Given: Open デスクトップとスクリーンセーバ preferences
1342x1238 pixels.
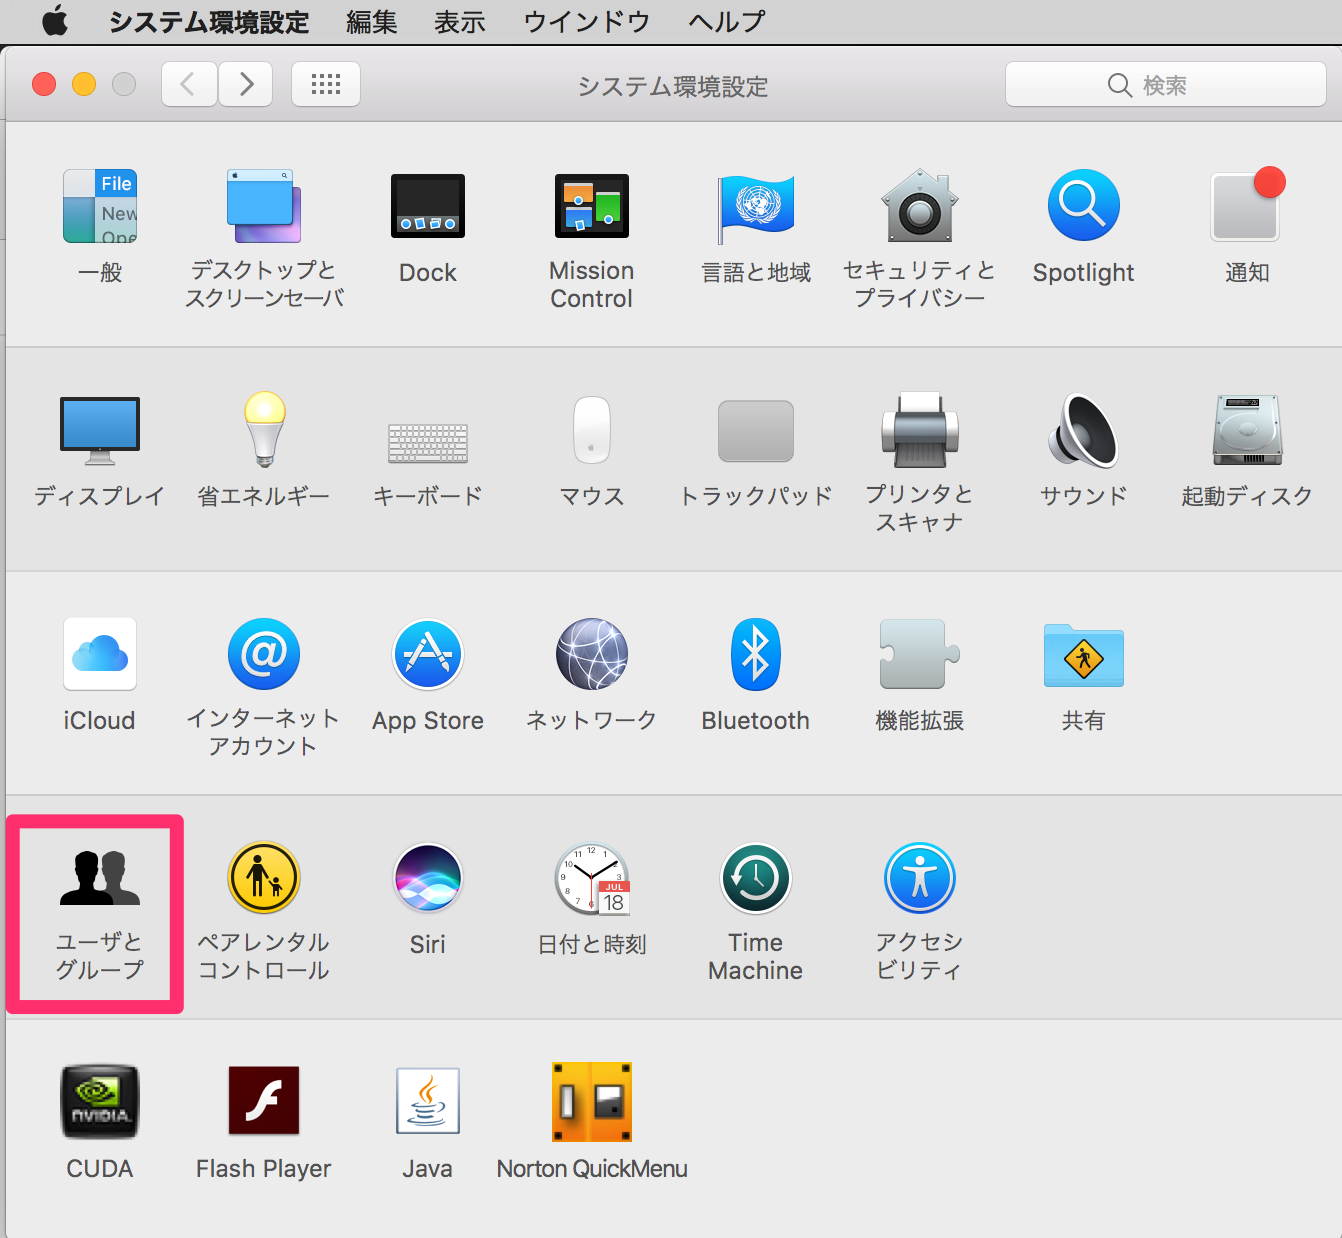Looking at the screenshot, I should pos(264,206).
